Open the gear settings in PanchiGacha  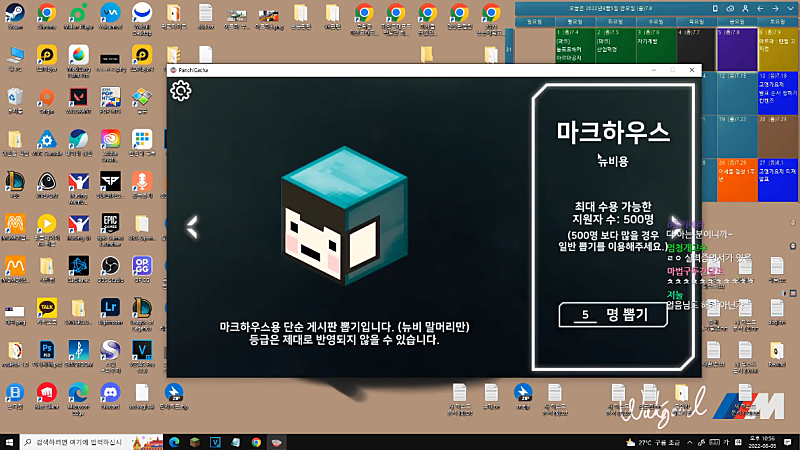[x=181, y=91]
